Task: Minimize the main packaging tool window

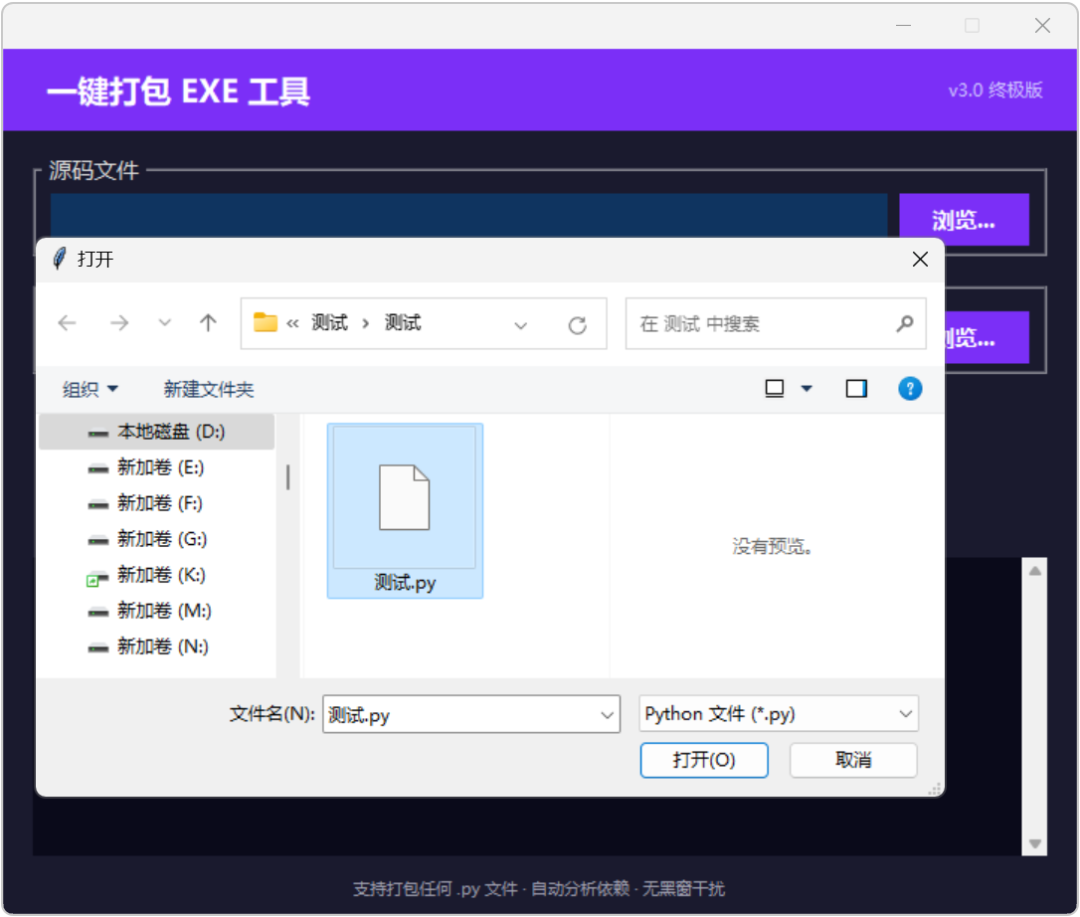Action: click(904, 26)
